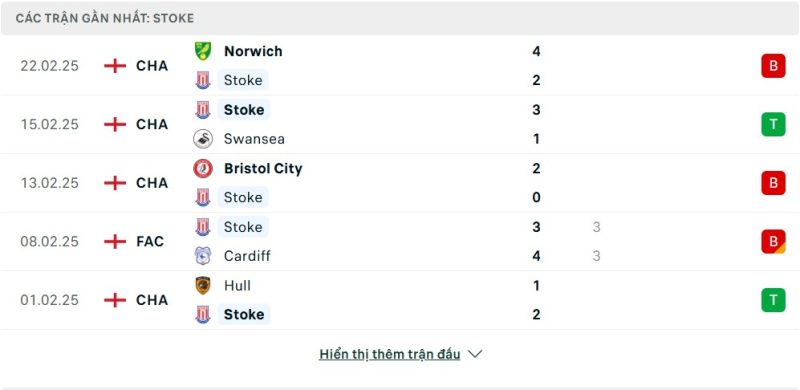The height and width of the screenshot is (390, 800).
Task: Click England flag beside 22.02.25 match
Action: [115, 66]
